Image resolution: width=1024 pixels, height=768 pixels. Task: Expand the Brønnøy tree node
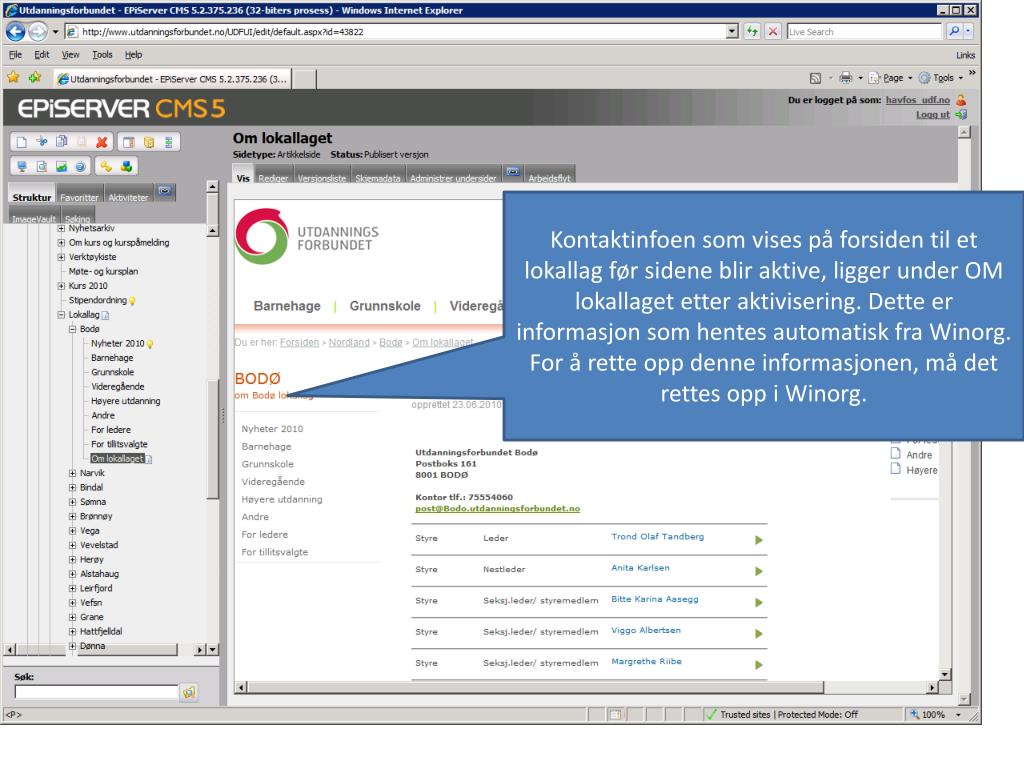(72, 516)
